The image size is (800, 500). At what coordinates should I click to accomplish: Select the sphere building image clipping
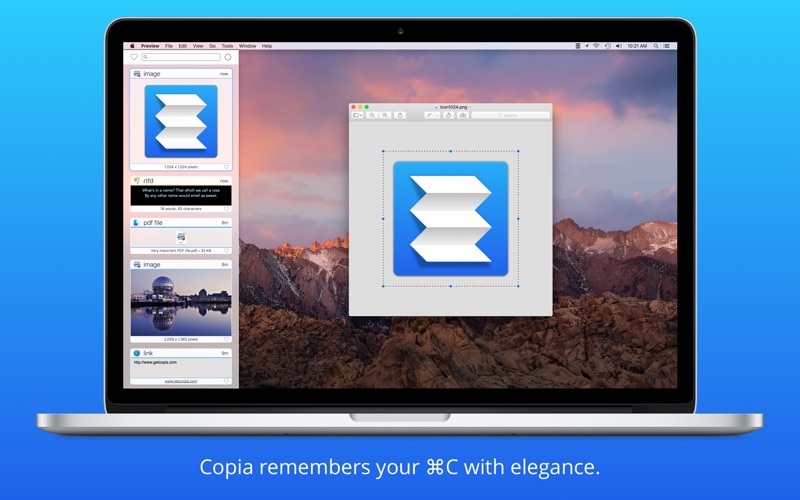pos(181,303)
